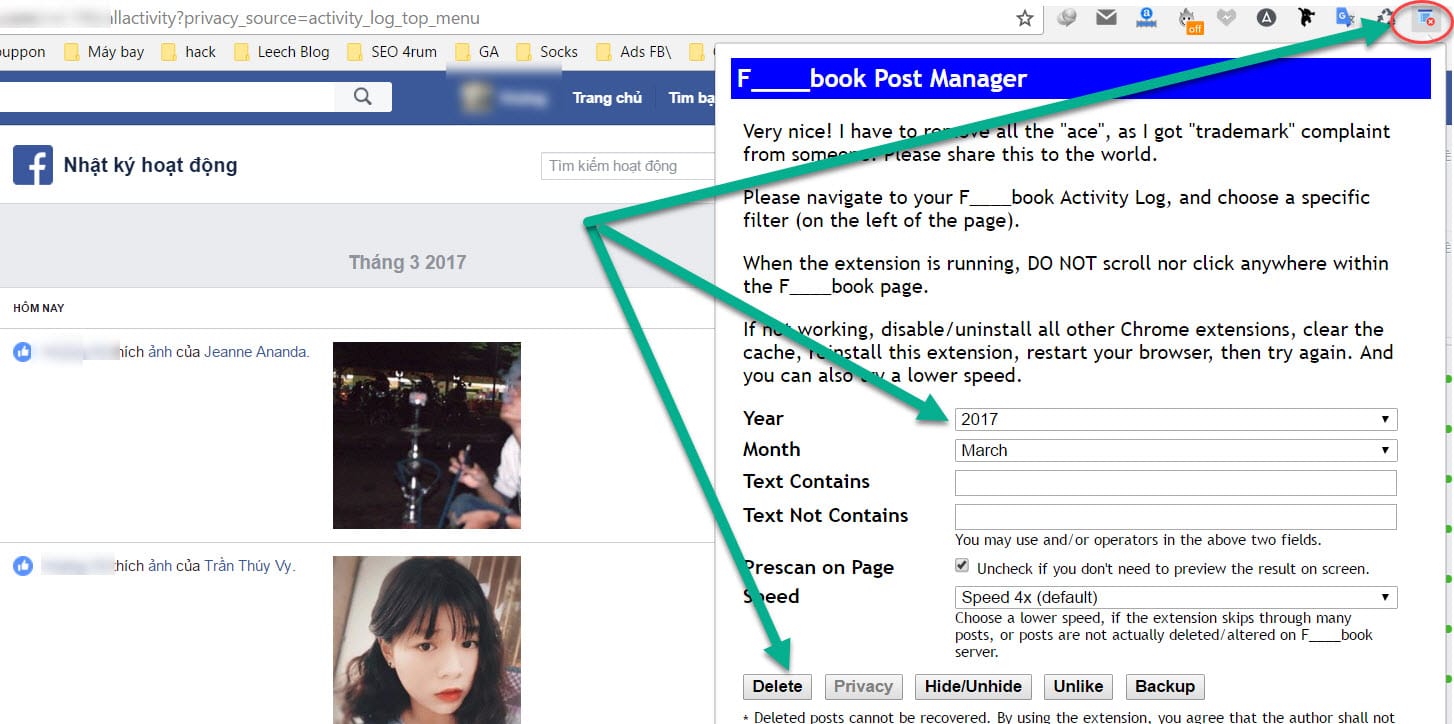Click the Facebook top search field

pos(167,97)
